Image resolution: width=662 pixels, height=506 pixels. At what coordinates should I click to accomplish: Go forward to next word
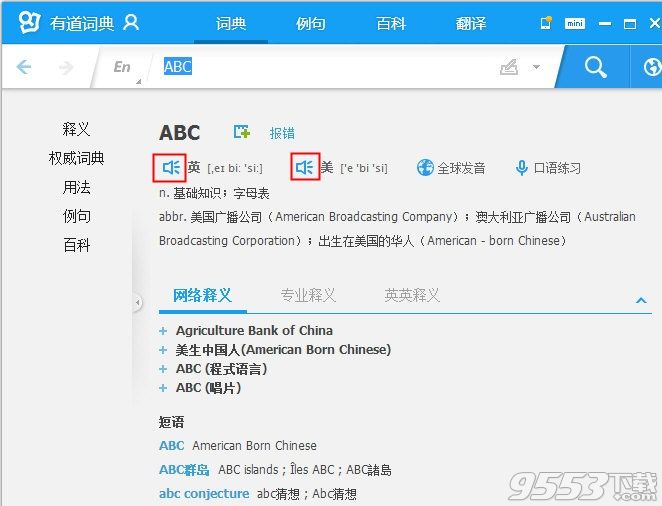pos(65,67)
